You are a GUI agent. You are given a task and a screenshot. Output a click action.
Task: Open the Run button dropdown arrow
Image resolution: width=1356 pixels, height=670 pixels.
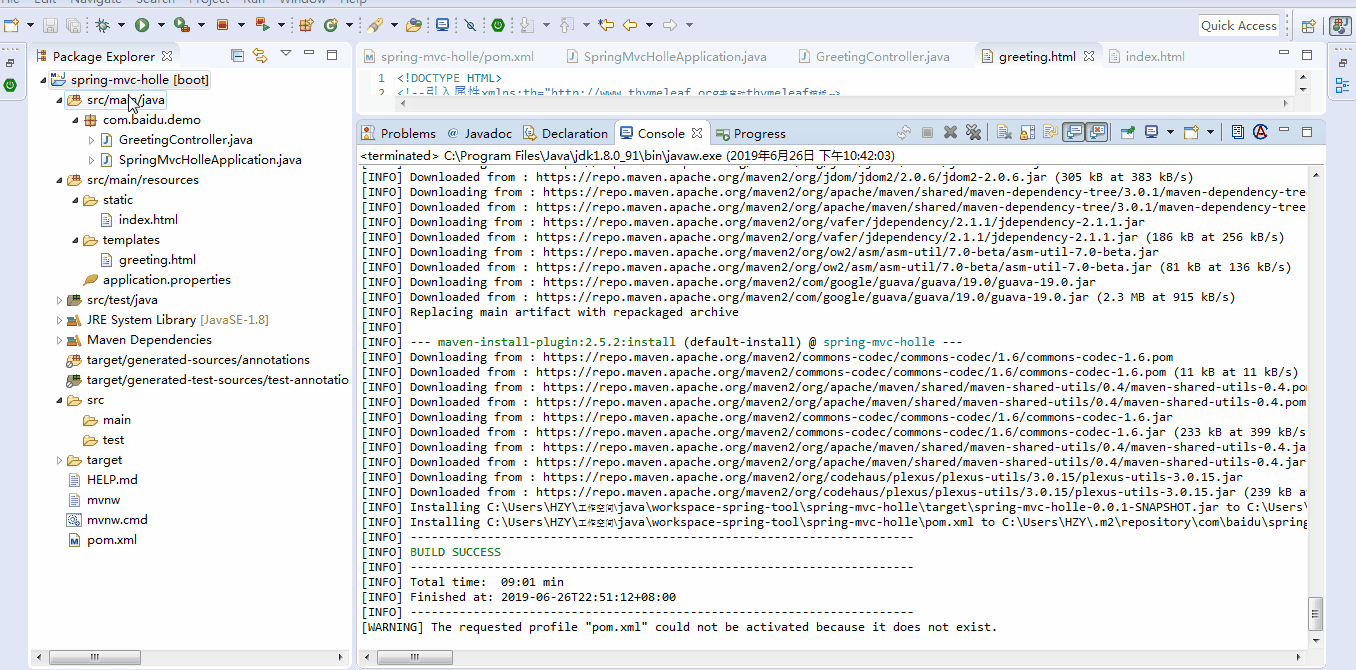tap(160, 25)
